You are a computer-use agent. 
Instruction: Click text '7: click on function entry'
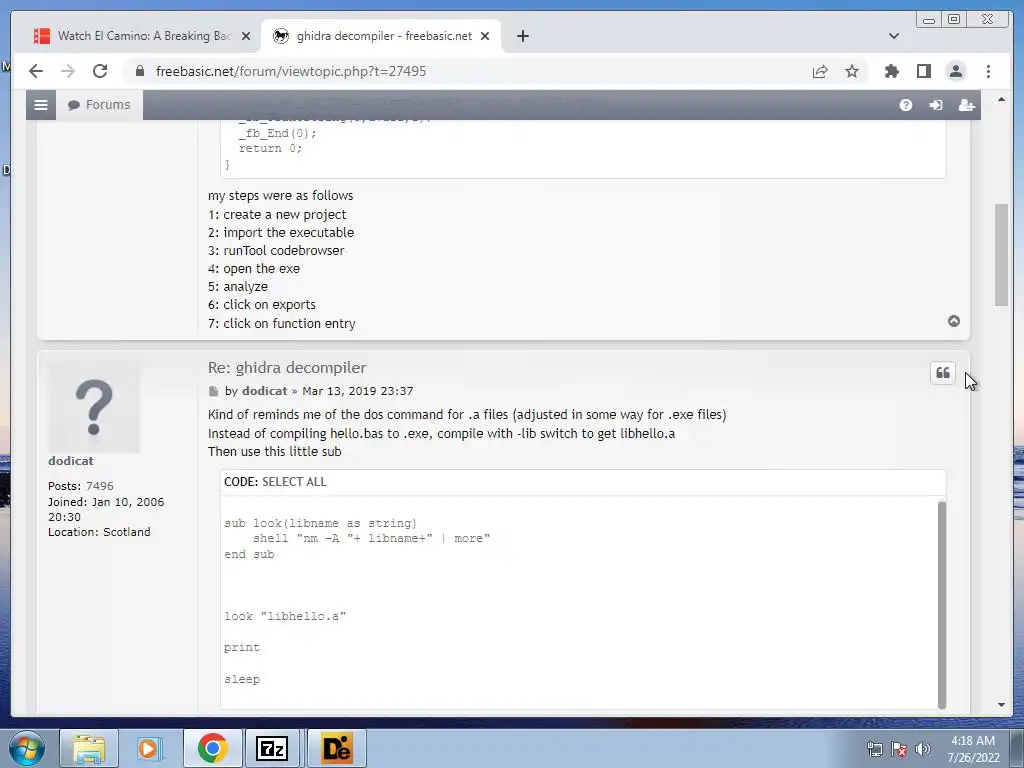281,323
